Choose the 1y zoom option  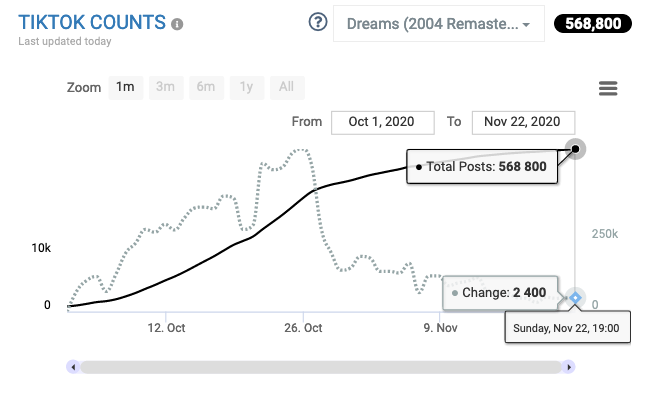coord(246,87)
